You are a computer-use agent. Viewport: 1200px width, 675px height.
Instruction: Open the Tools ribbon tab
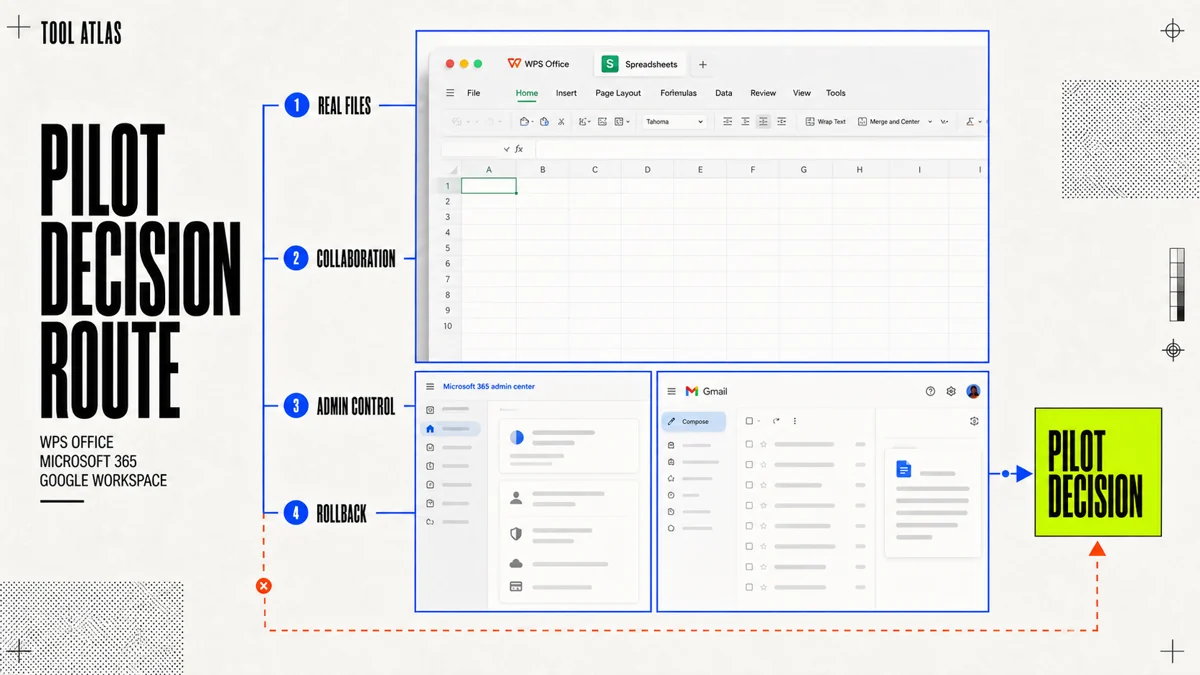pos(836,93)
